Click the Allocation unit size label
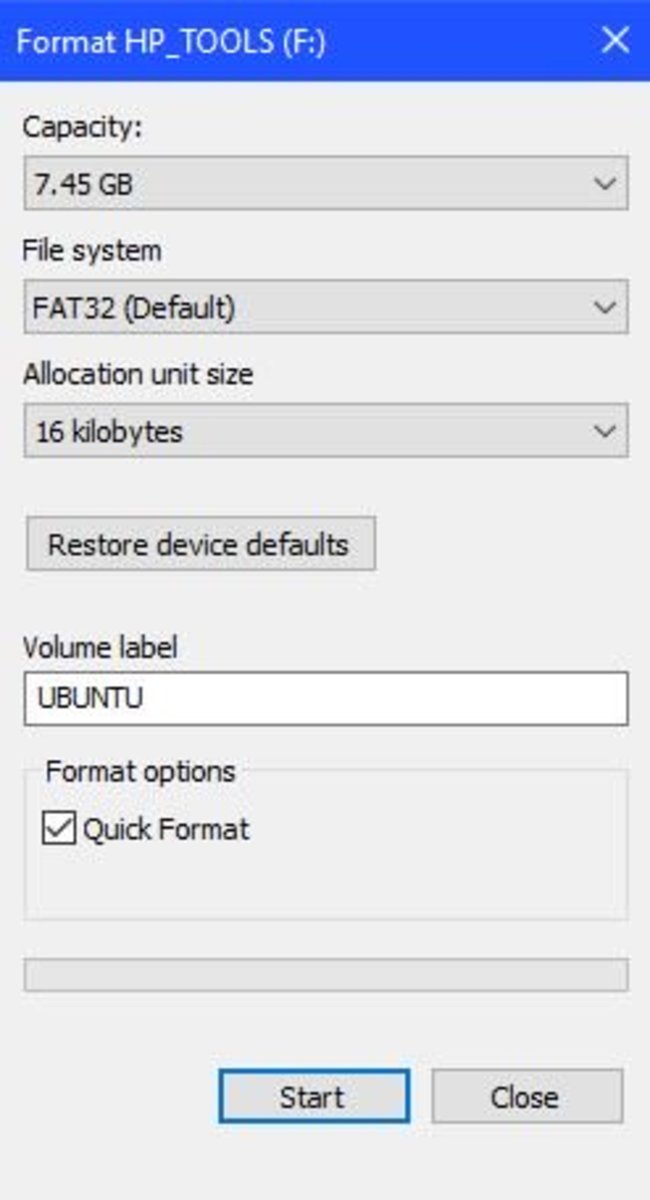650x1200 pixels. [137, 375]
